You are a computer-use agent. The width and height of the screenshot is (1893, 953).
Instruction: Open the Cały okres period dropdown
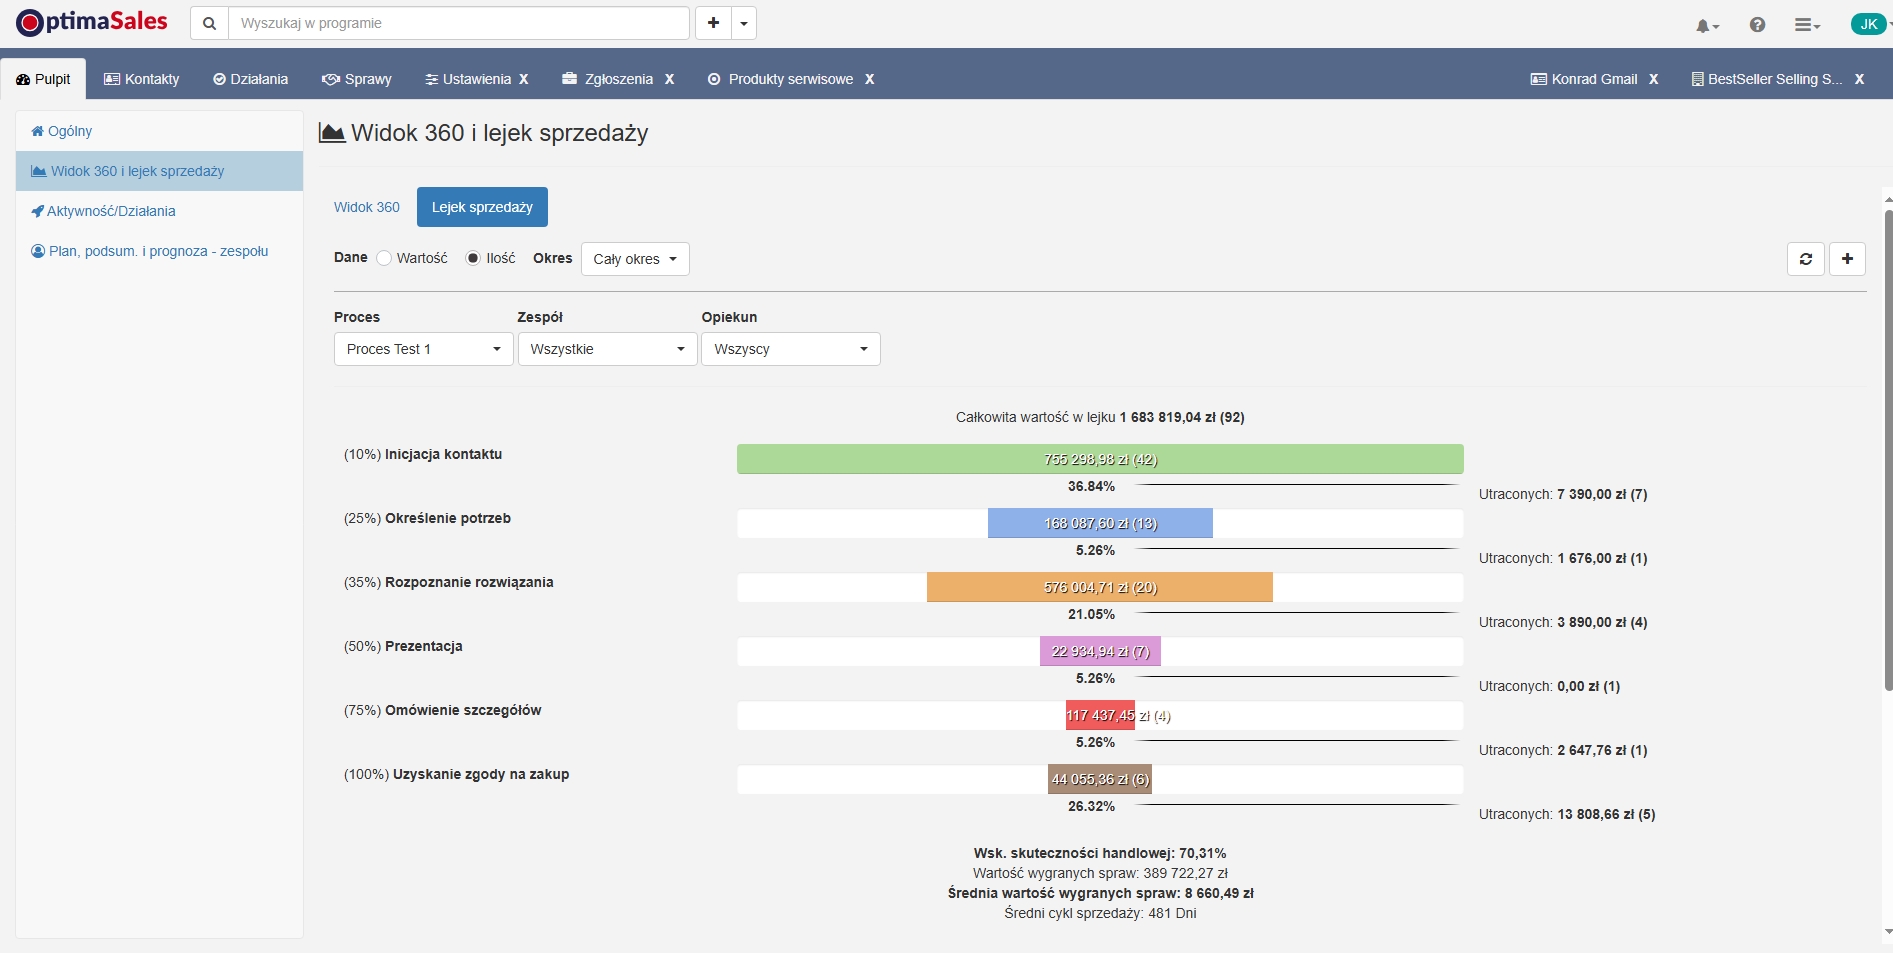[x=634, y=259]
